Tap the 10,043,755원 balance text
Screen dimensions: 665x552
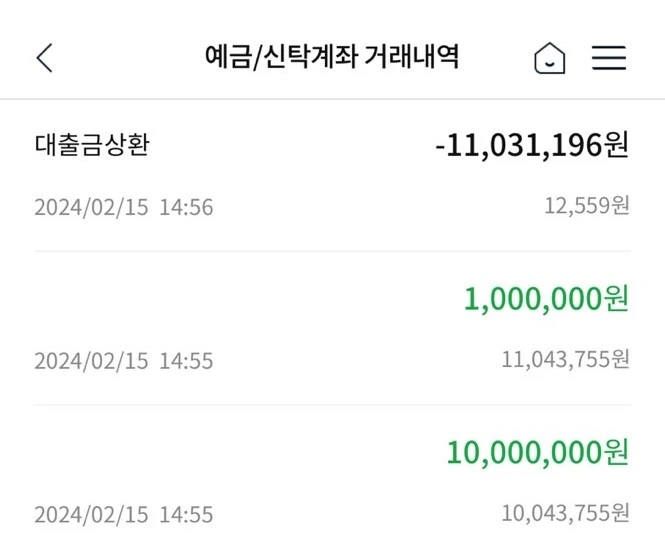coord(565,513)
